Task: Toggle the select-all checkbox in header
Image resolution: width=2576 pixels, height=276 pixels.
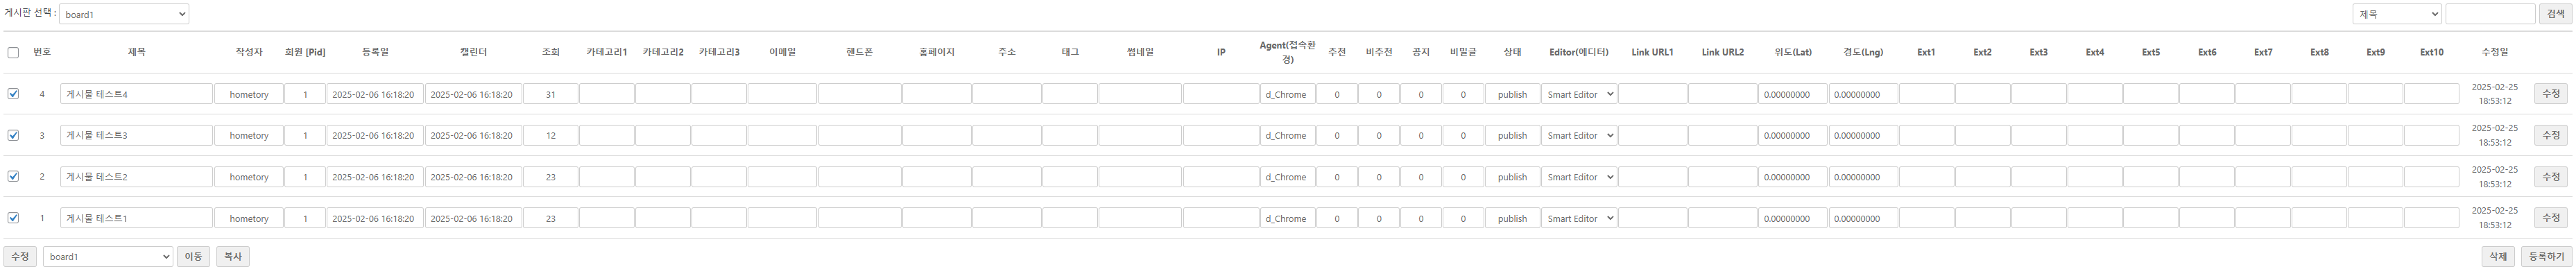Action: pos(13,53)
